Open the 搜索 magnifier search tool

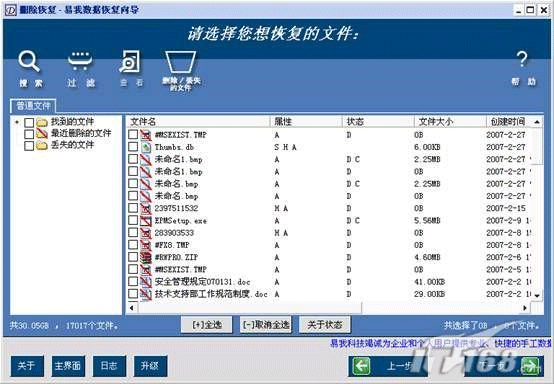29,62
